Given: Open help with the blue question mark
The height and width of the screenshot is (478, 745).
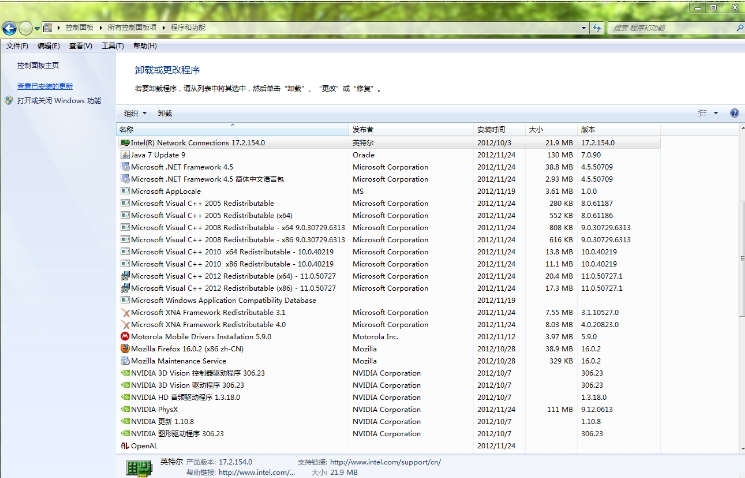Looking at the screenshot, I should 734,113.
